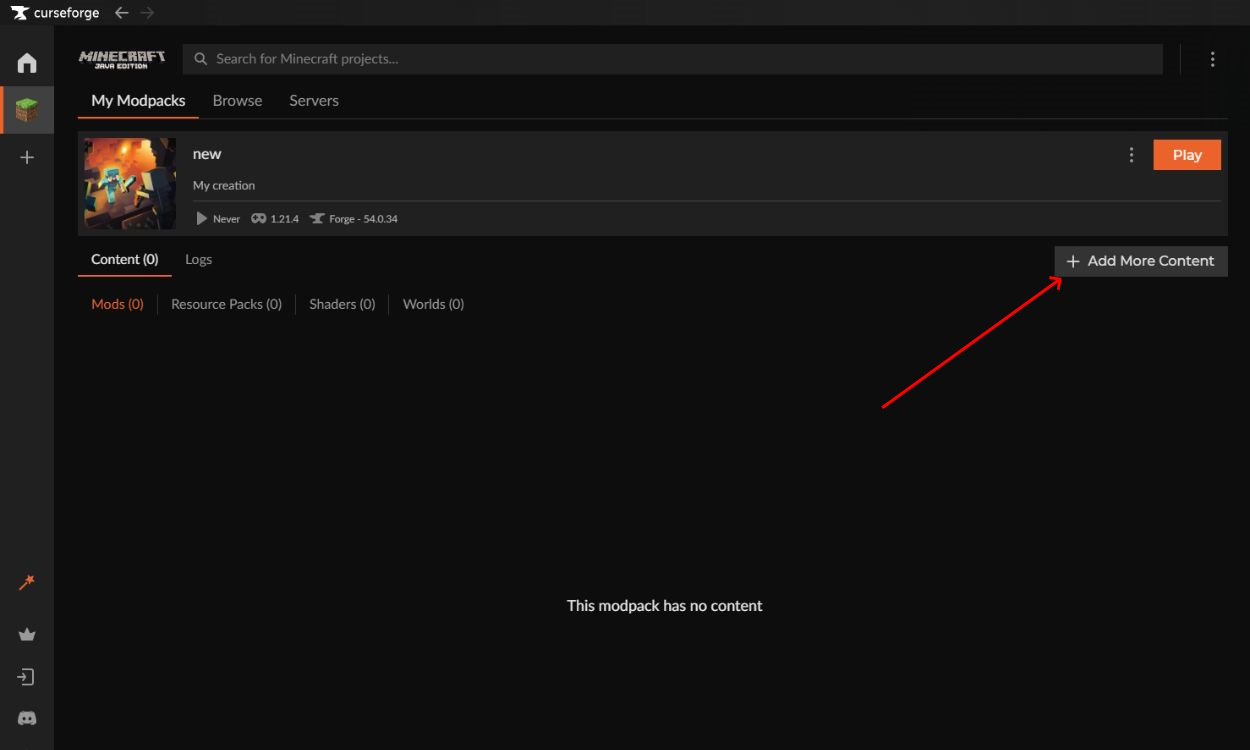The image size is (1250, 750).
Task: Select the Mods (0) filter
Action: pyautogui.click(x=117, y=304)
